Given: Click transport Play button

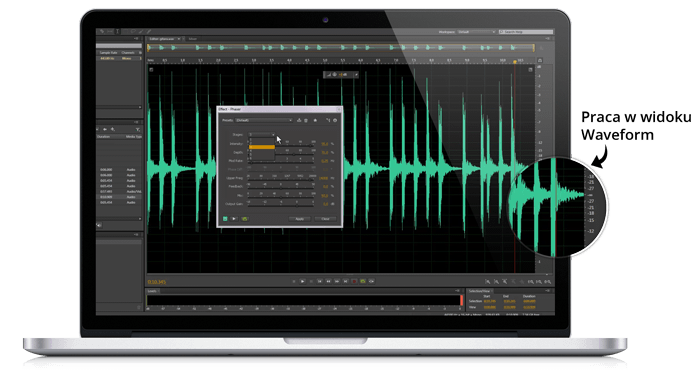Looking at the screenshot, I should coord(302,281).
